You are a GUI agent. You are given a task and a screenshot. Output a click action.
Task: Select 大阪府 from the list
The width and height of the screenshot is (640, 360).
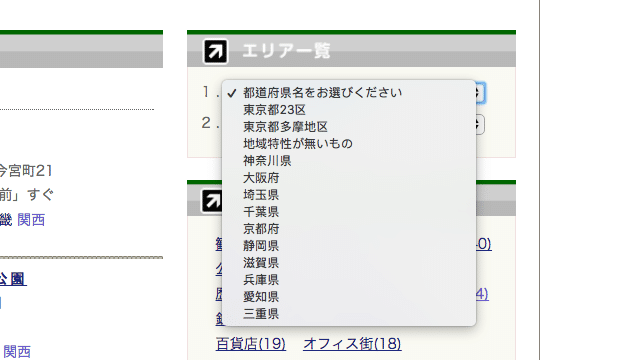click(x=349, y=178)
